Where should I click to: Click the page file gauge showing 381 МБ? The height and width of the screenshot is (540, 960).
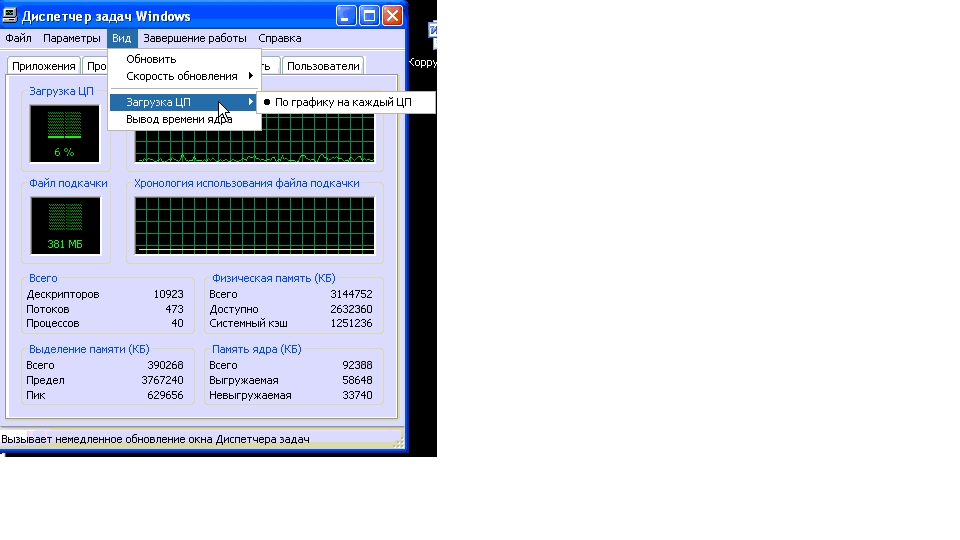tap(65, 224)
